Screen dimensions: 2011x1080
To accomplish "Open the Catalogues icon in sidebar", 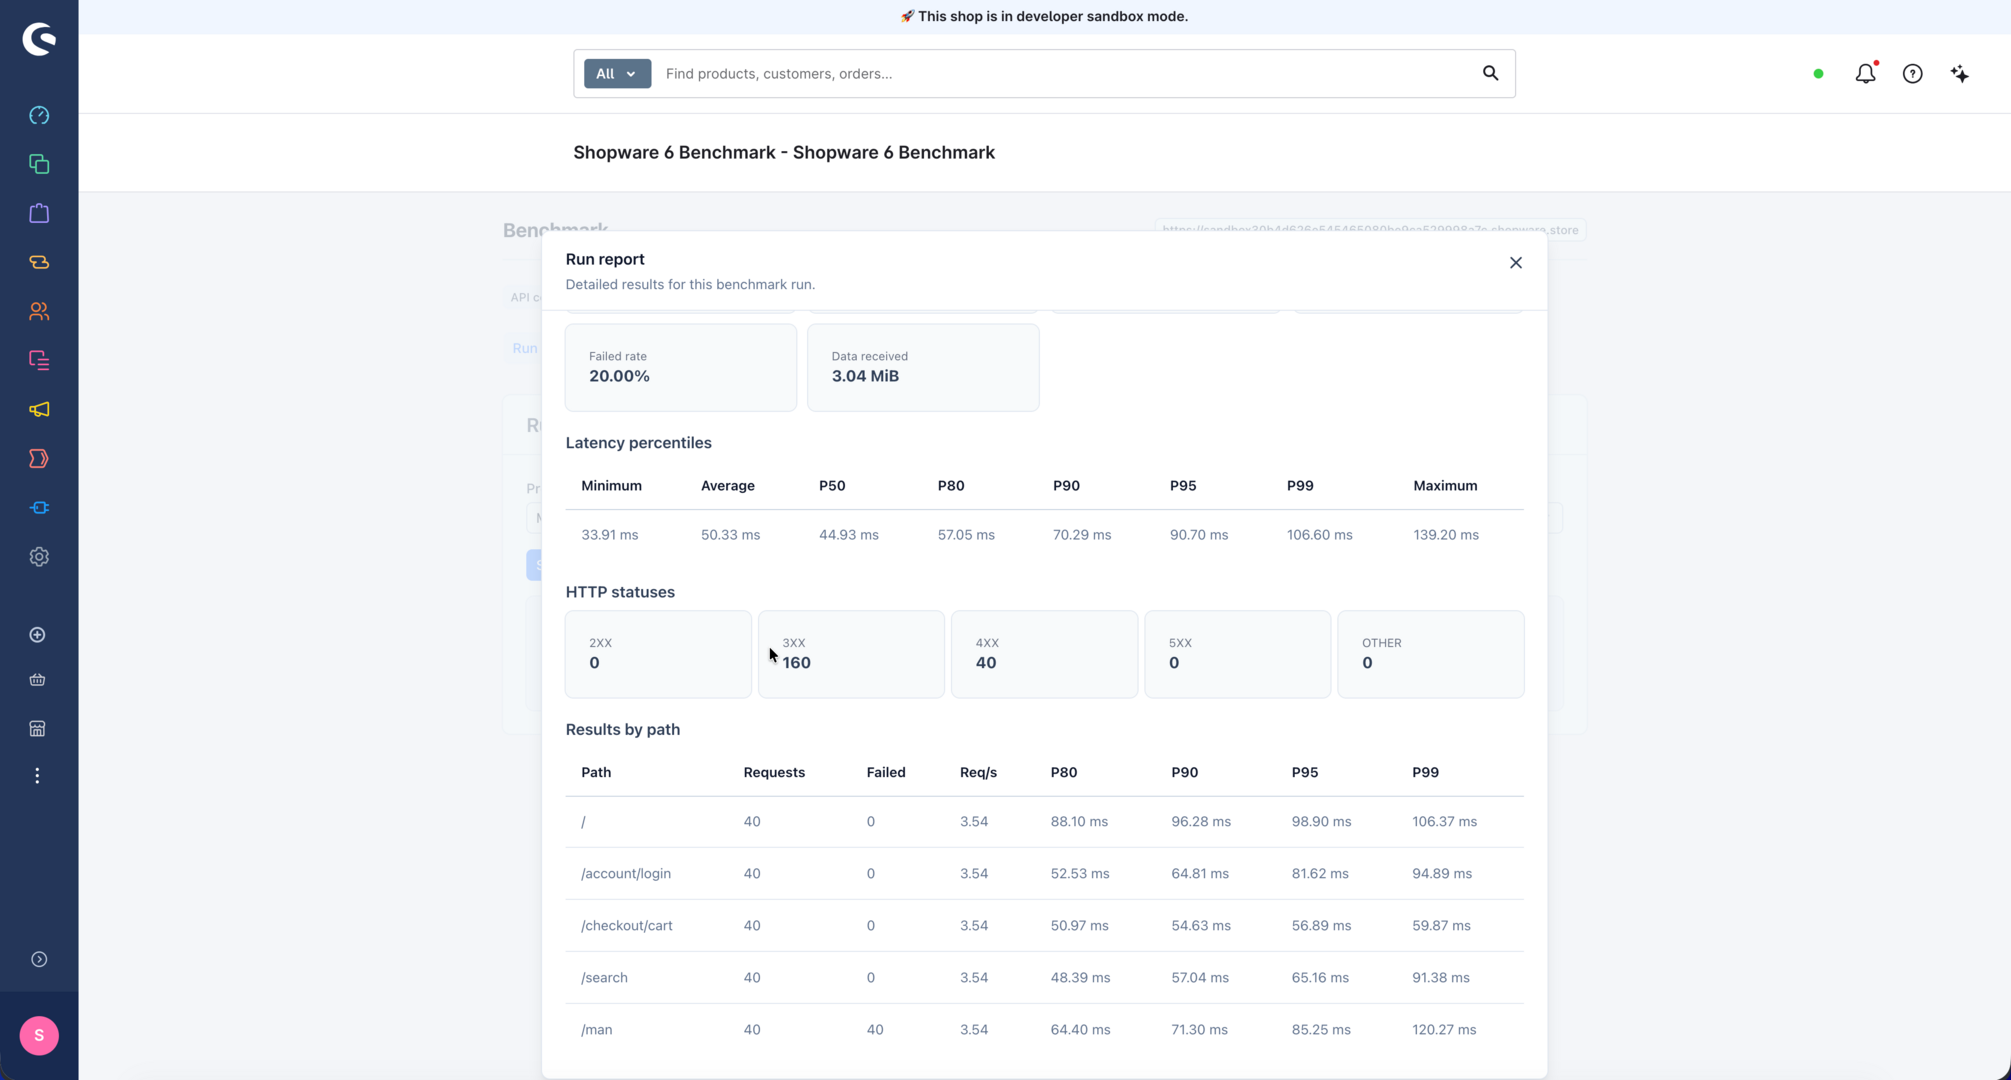I will tap(39, 164).
